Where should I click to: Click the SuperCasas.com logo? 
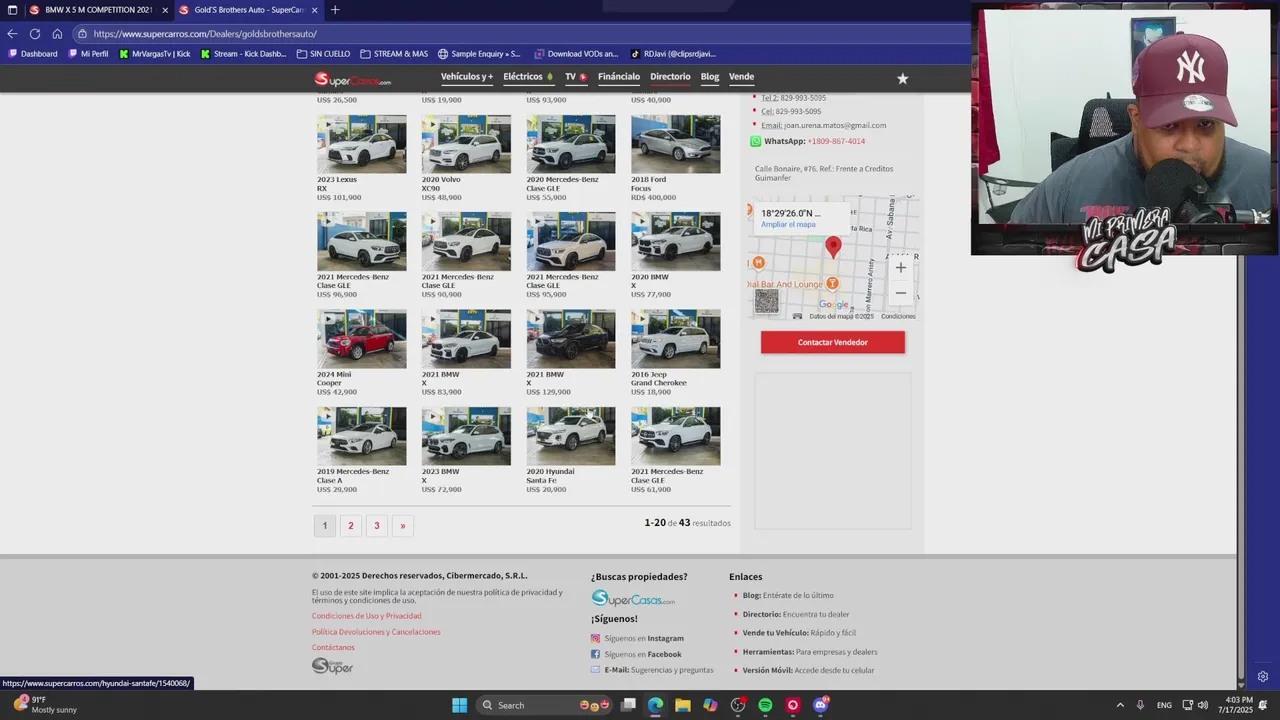coord(633,598)
